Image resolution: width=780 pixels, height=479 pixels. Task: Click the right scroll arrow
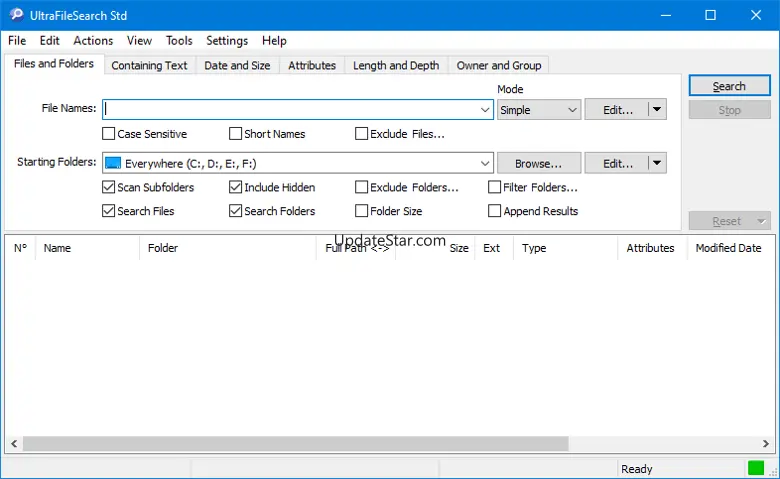[x=766, y=444]
